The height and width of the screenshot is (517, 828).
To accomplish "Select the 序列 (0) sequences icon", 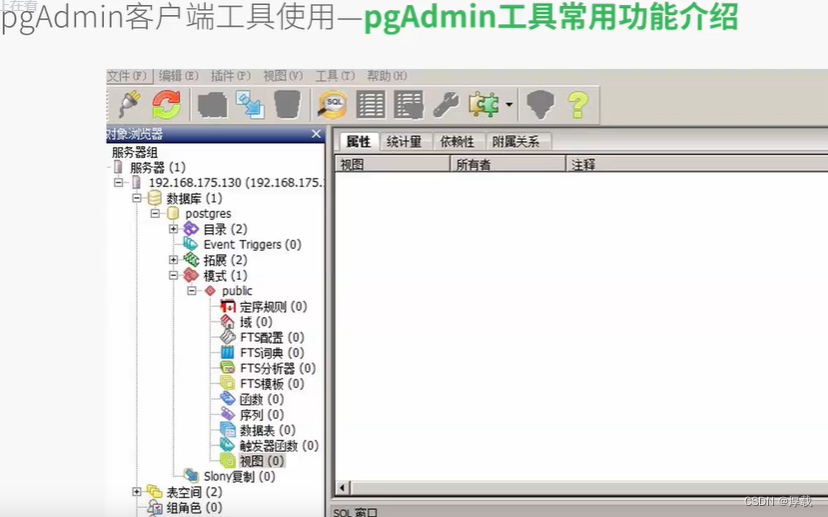I will [x=228, y=414].
